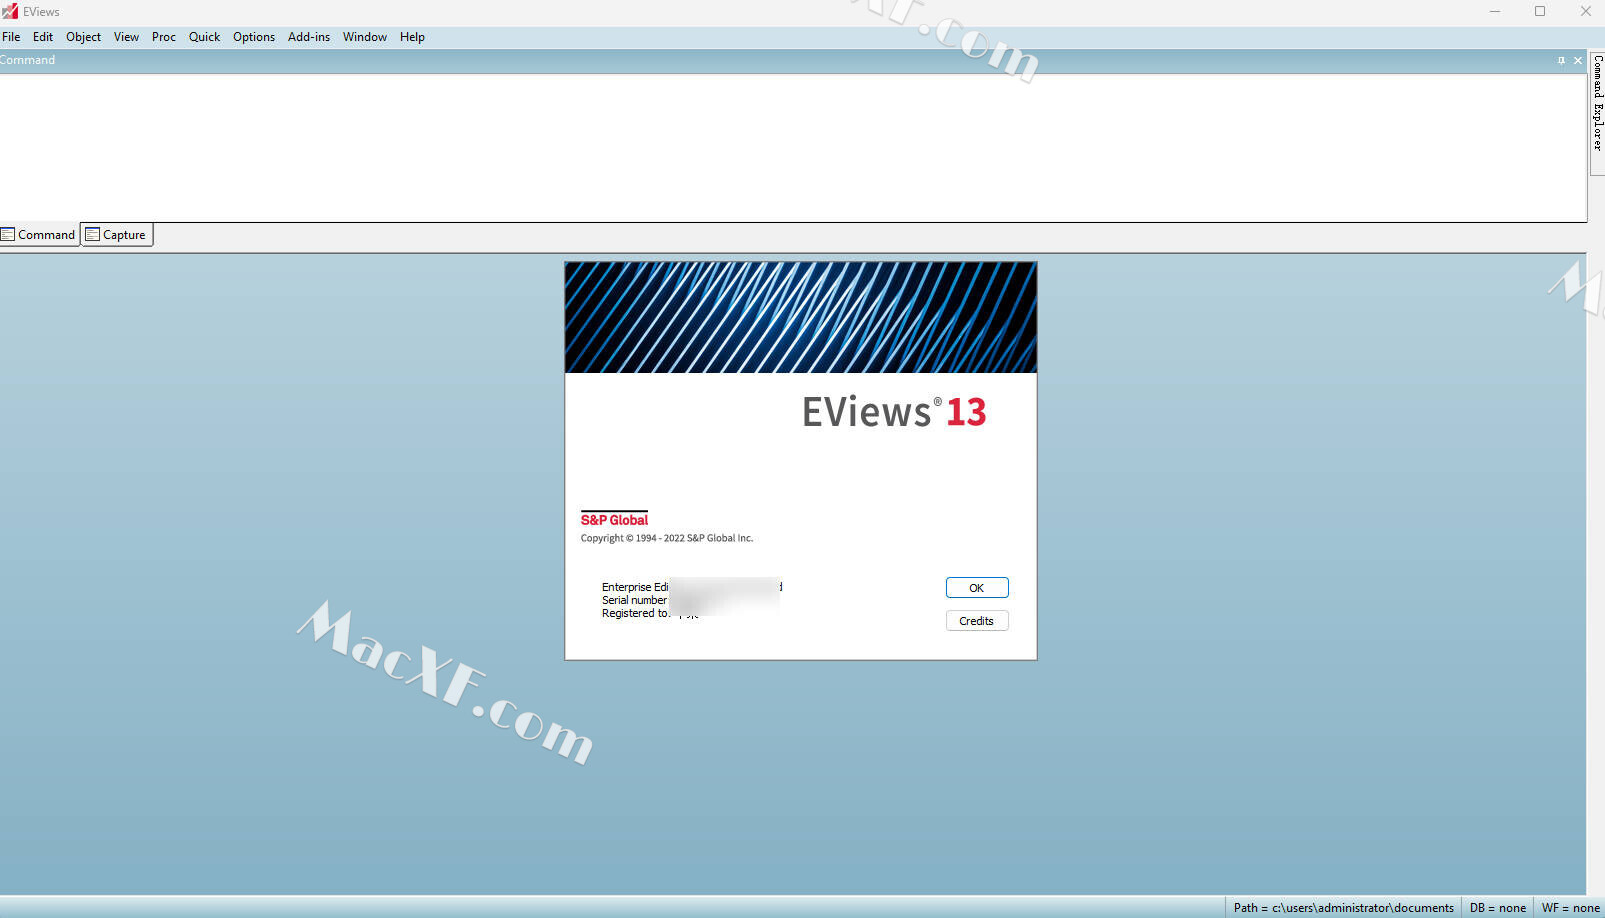Expand the Command Explorer side tab
1605x918 pixels.
[1597, 103]
